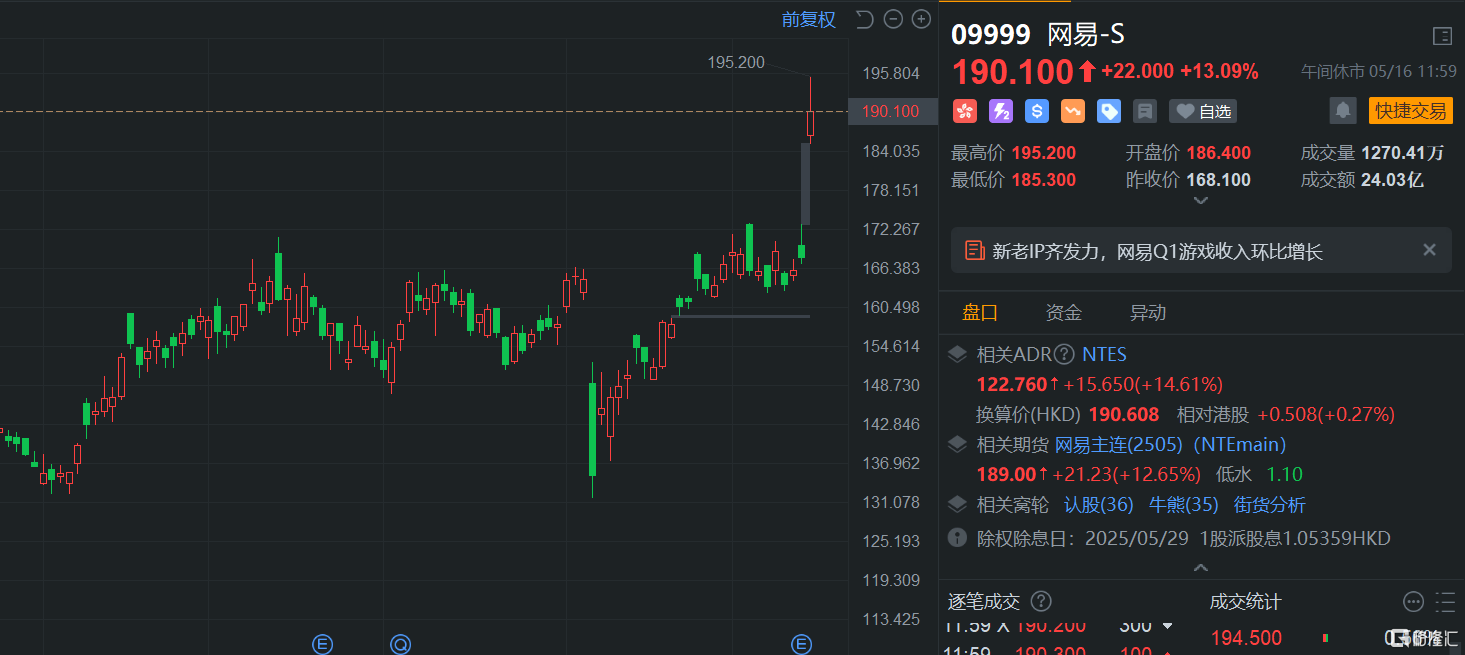Screen dimensions: 1465x655
Task: Add 网易-S to 自选 watchlist
Action: 1203,111
